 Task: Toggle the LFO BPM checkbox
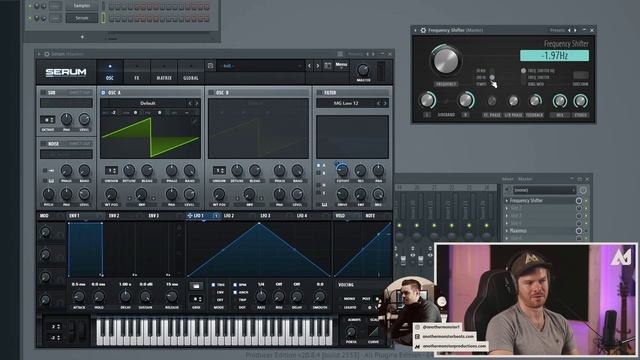pos(235,285)
